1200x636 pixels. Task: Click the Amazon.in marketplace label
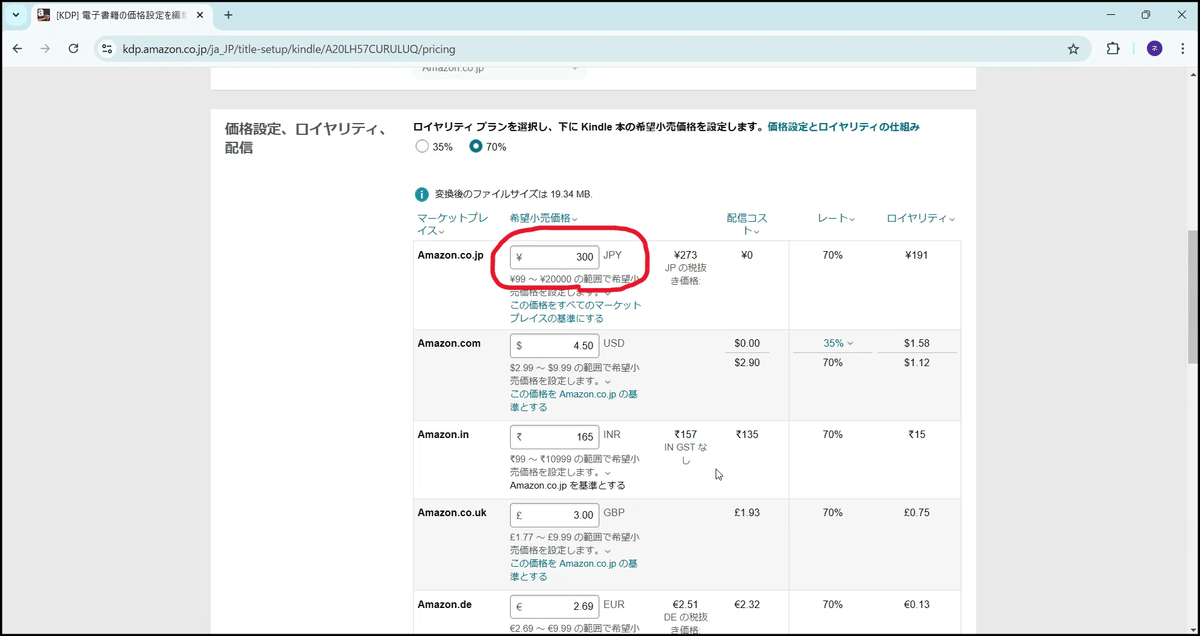click(x=443, y=435)
